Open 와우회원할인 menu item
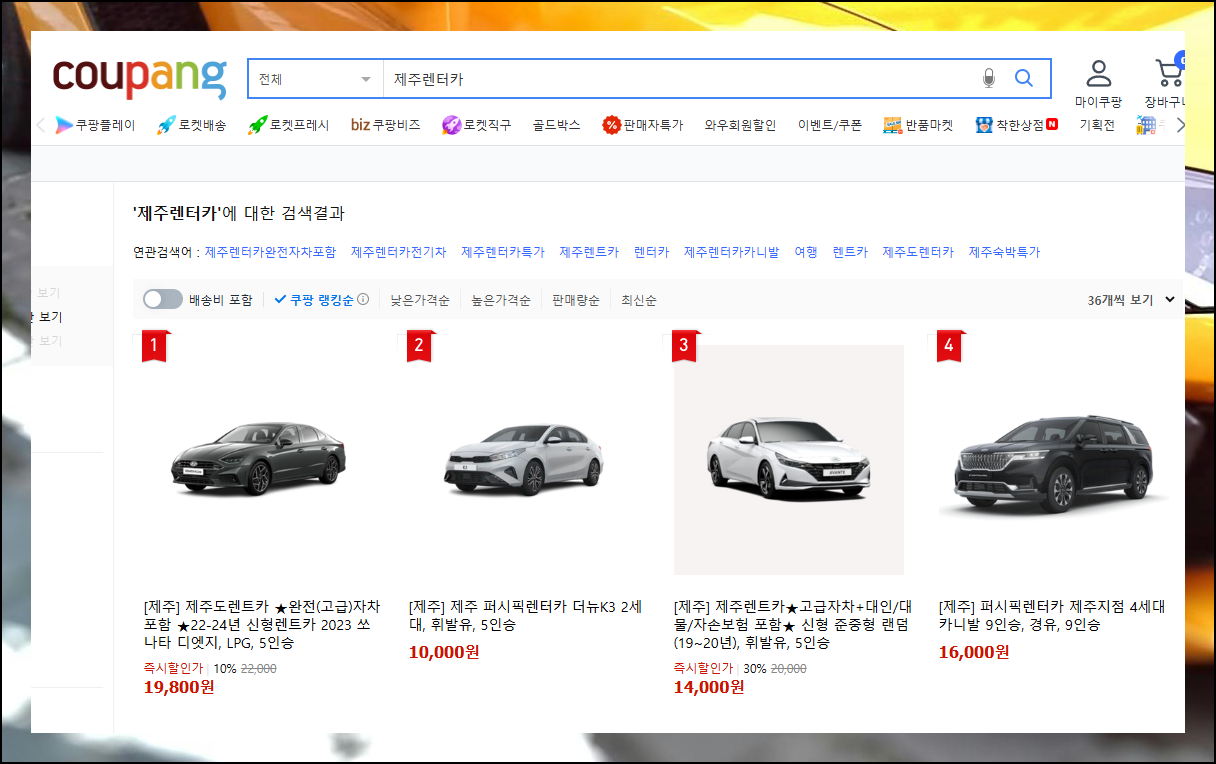Viewport: 1216px width, 764px height. pos(740,125)
